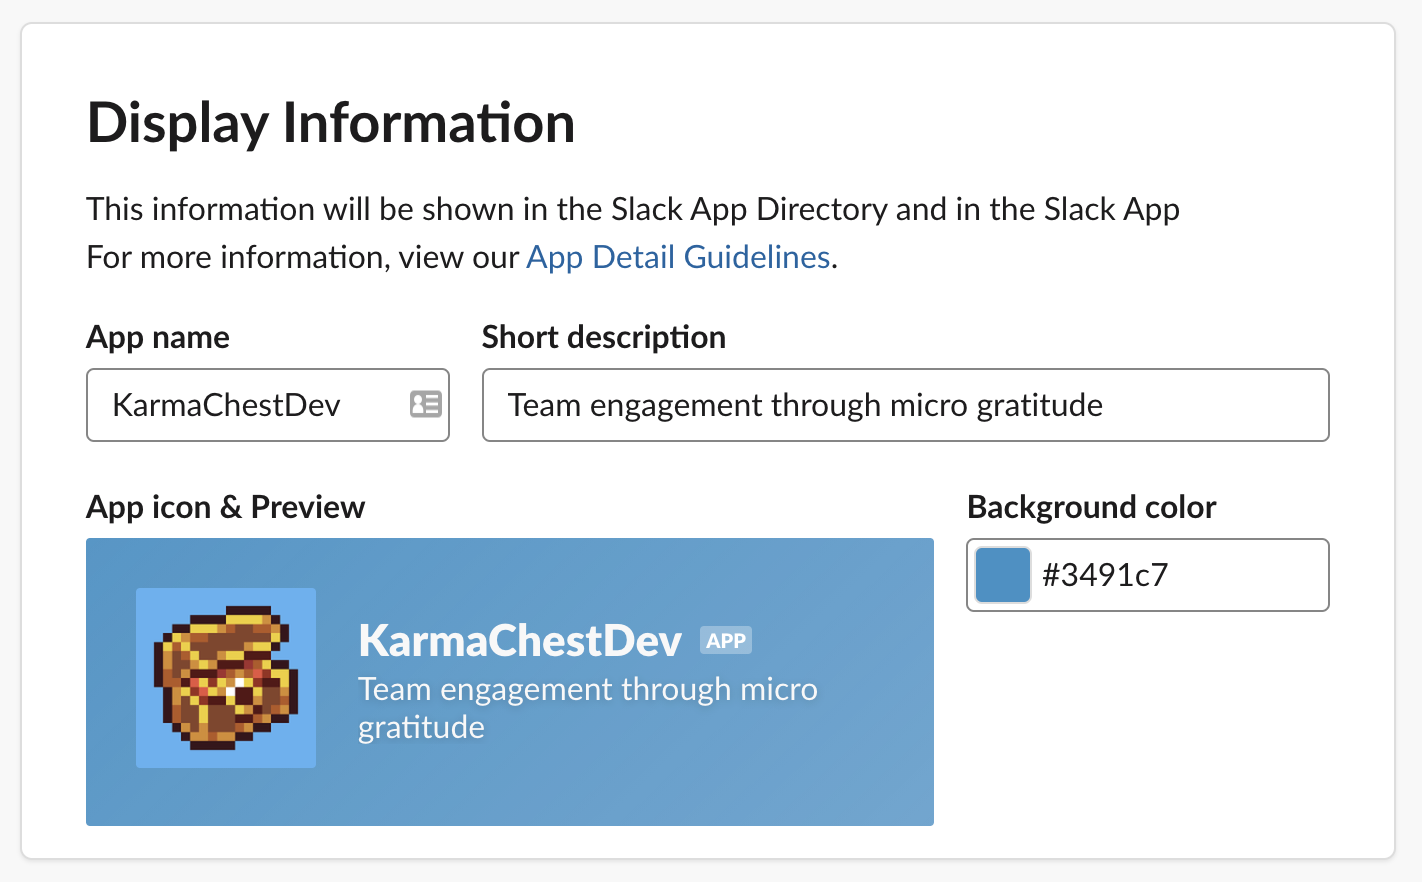Click the 'Short description' label
This screenshot has width=1422, height=882.
click(604, 337)
